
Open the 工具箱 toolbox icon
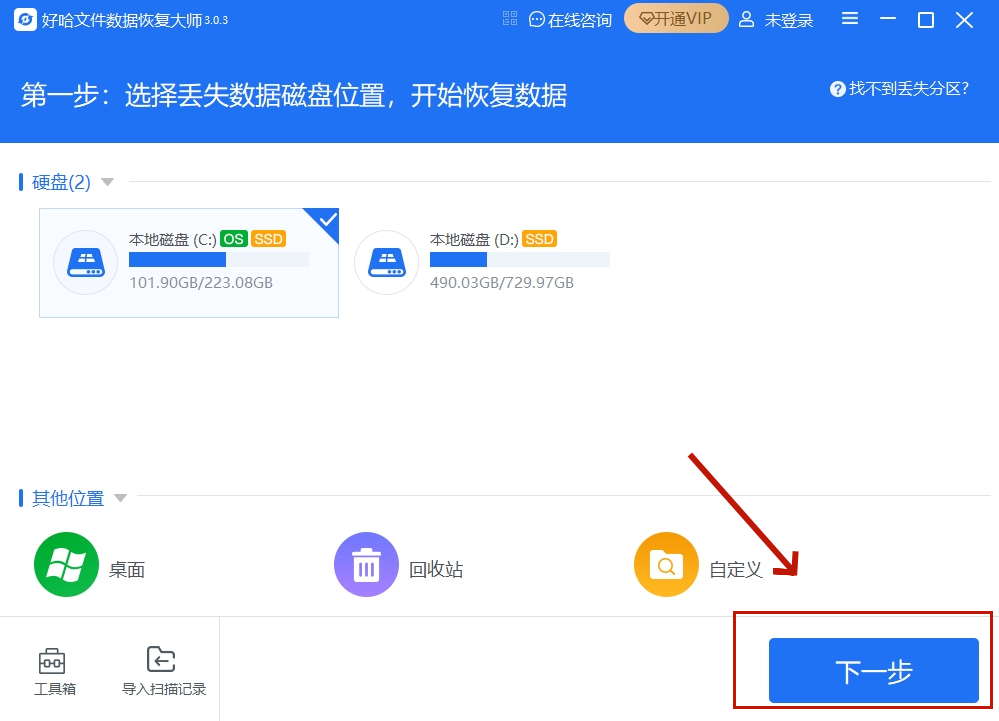pos(52,667)
